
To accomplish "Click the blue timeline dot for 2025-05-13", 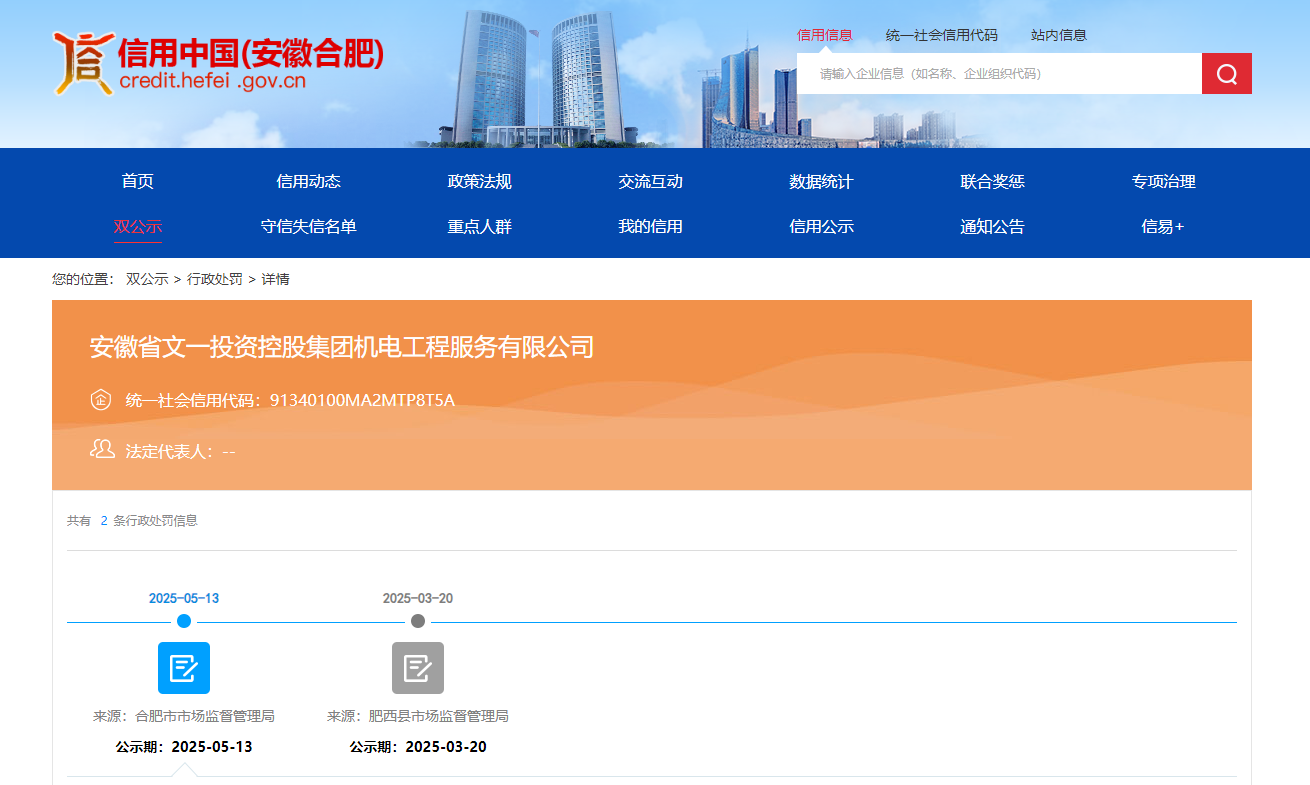I will coord(184,621).
